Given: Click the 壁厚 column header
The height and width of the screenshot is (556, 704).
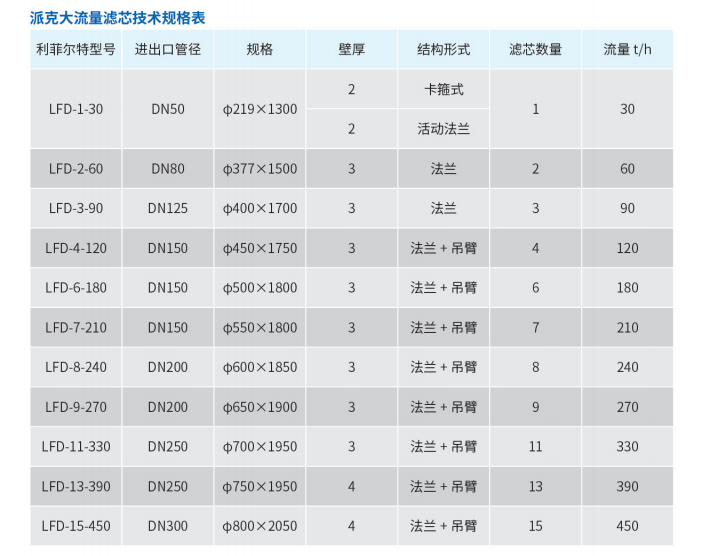Looking at the screenshot, I should point(352,49).
